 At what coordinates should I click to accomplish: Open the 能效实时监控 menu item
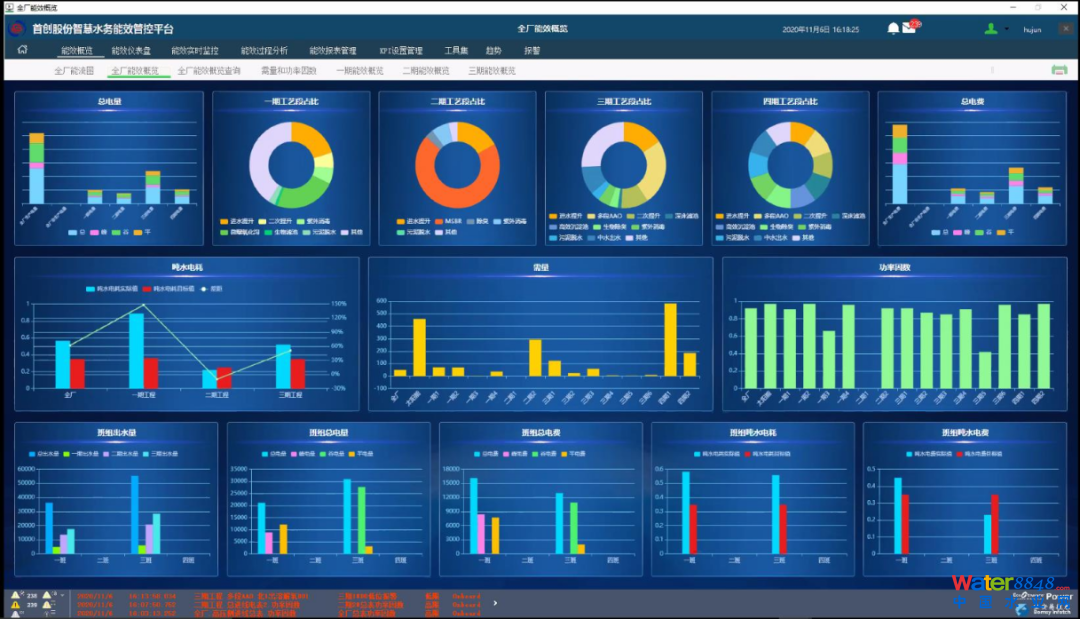194,50
